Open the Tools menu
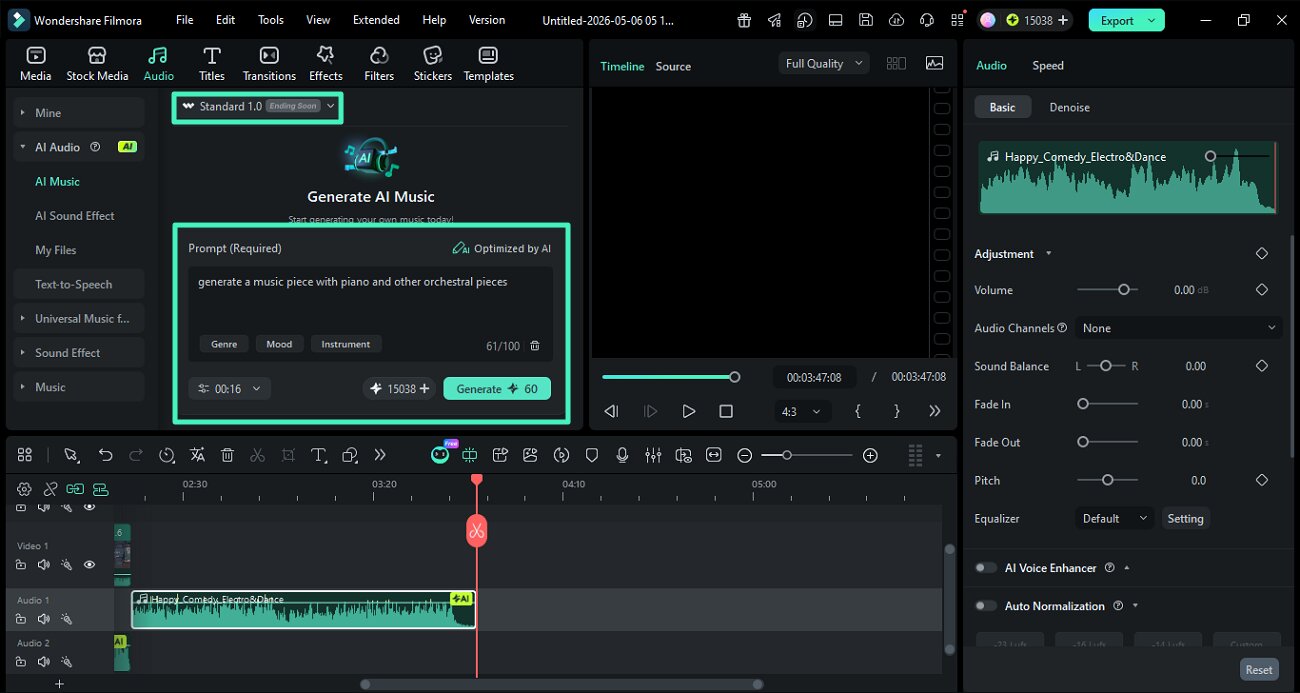 (271, 20)
